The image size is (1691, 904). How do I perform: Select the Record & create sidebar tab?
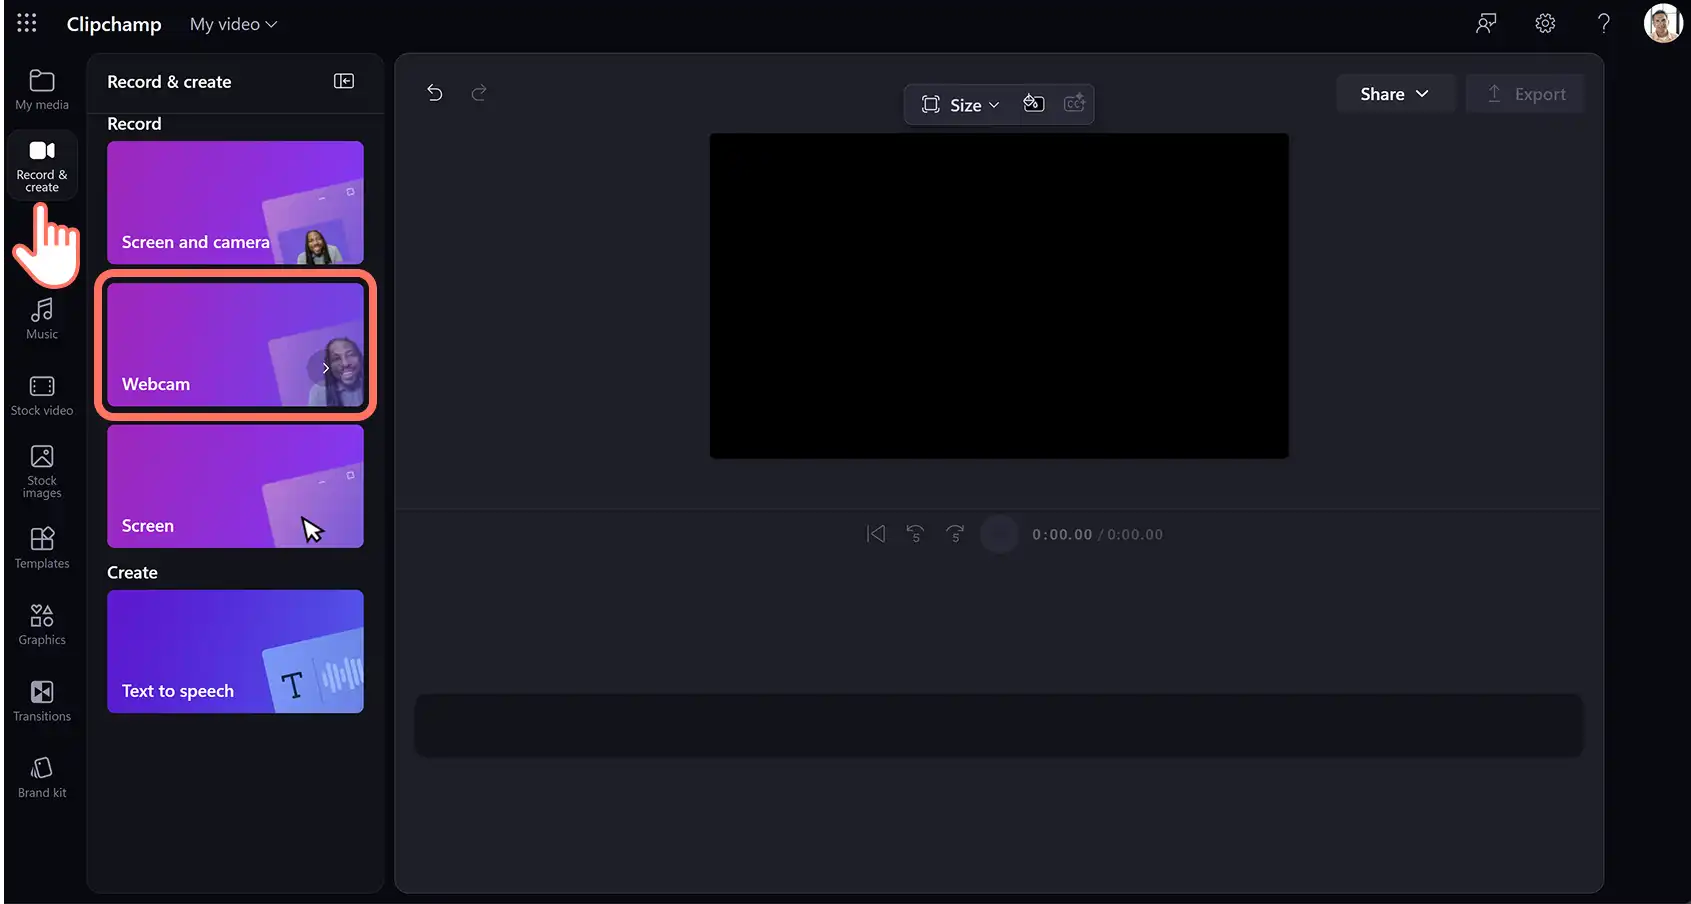point(42,166)
